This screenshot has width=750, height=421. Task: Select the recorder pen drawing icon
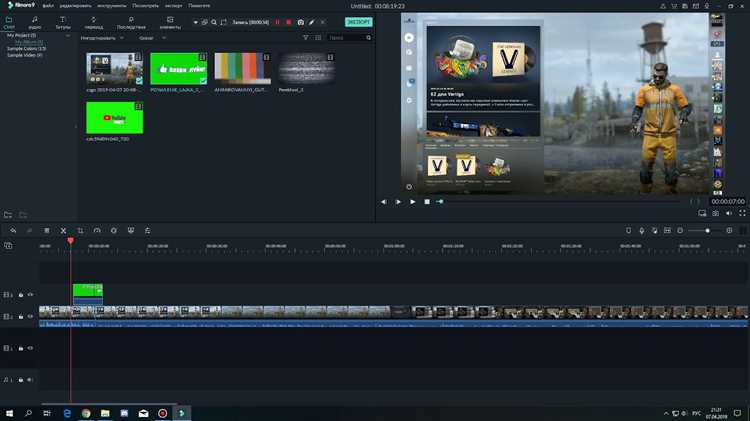312,22
